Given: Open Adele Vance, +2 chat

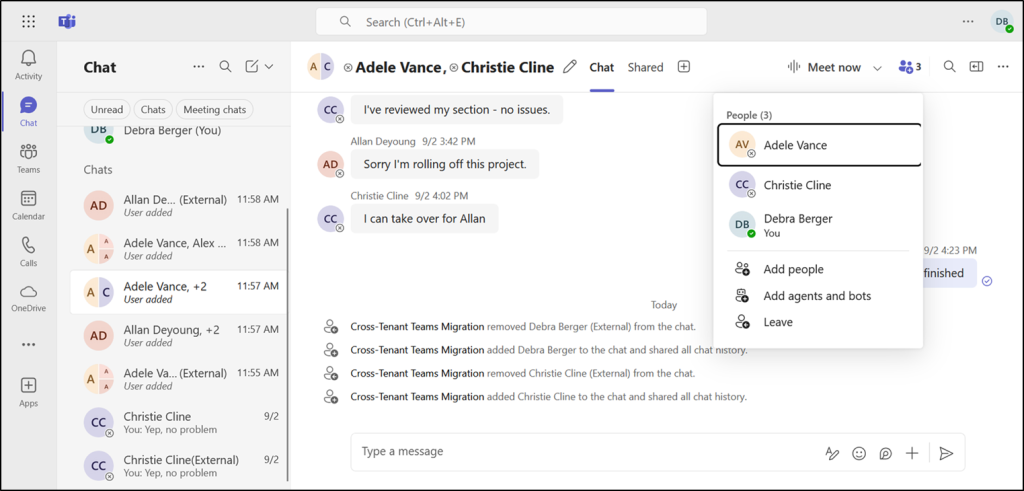Looking at the screenshot, I should [178, 293].
